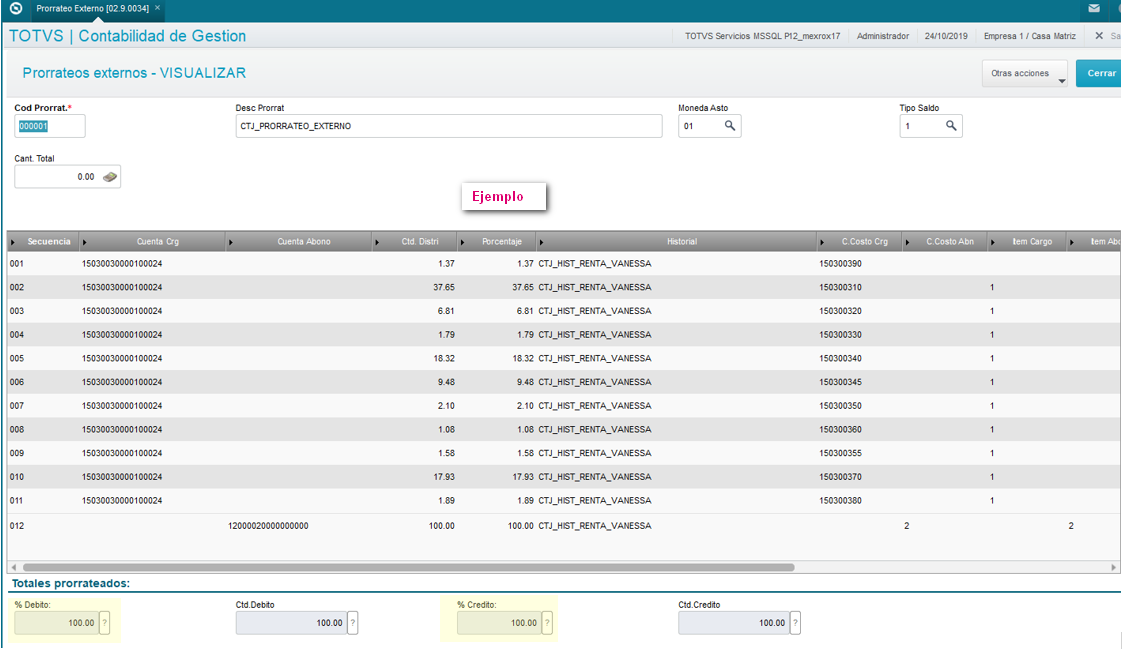1122x651 pixels.
Task: Open the mail envelope icon
Action: [x=1094, y=9]
